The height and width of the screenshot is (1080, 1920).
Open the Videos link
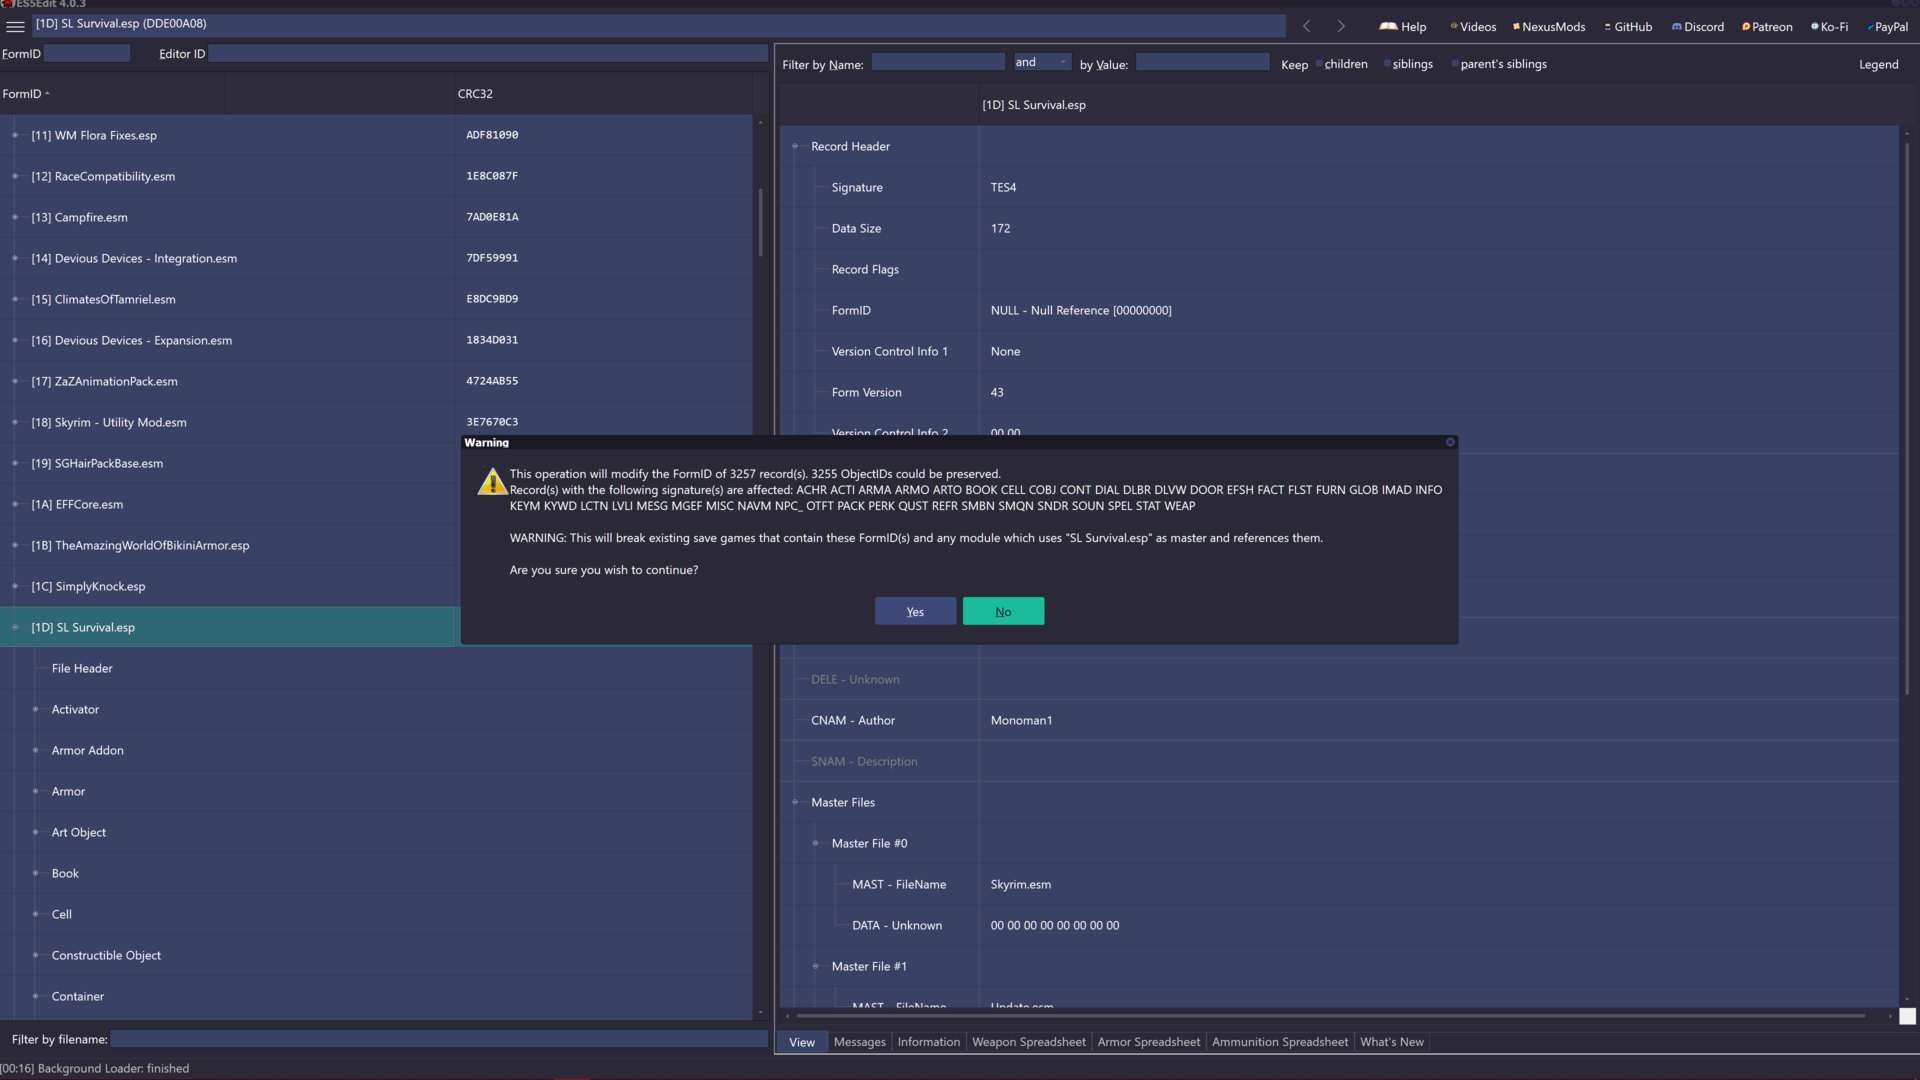[1473, 27]
